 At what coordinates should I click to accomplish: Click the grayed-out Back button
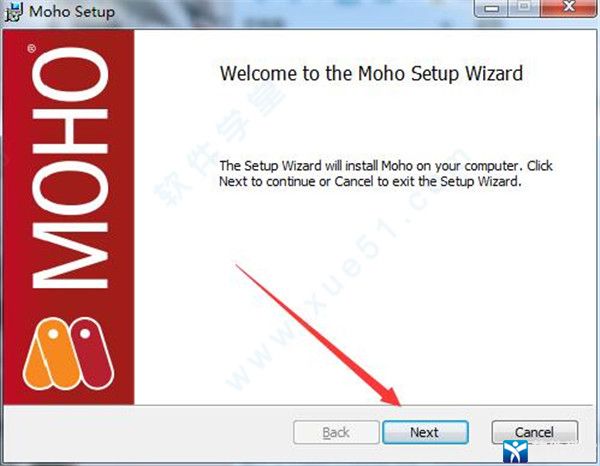click(336, 432)
